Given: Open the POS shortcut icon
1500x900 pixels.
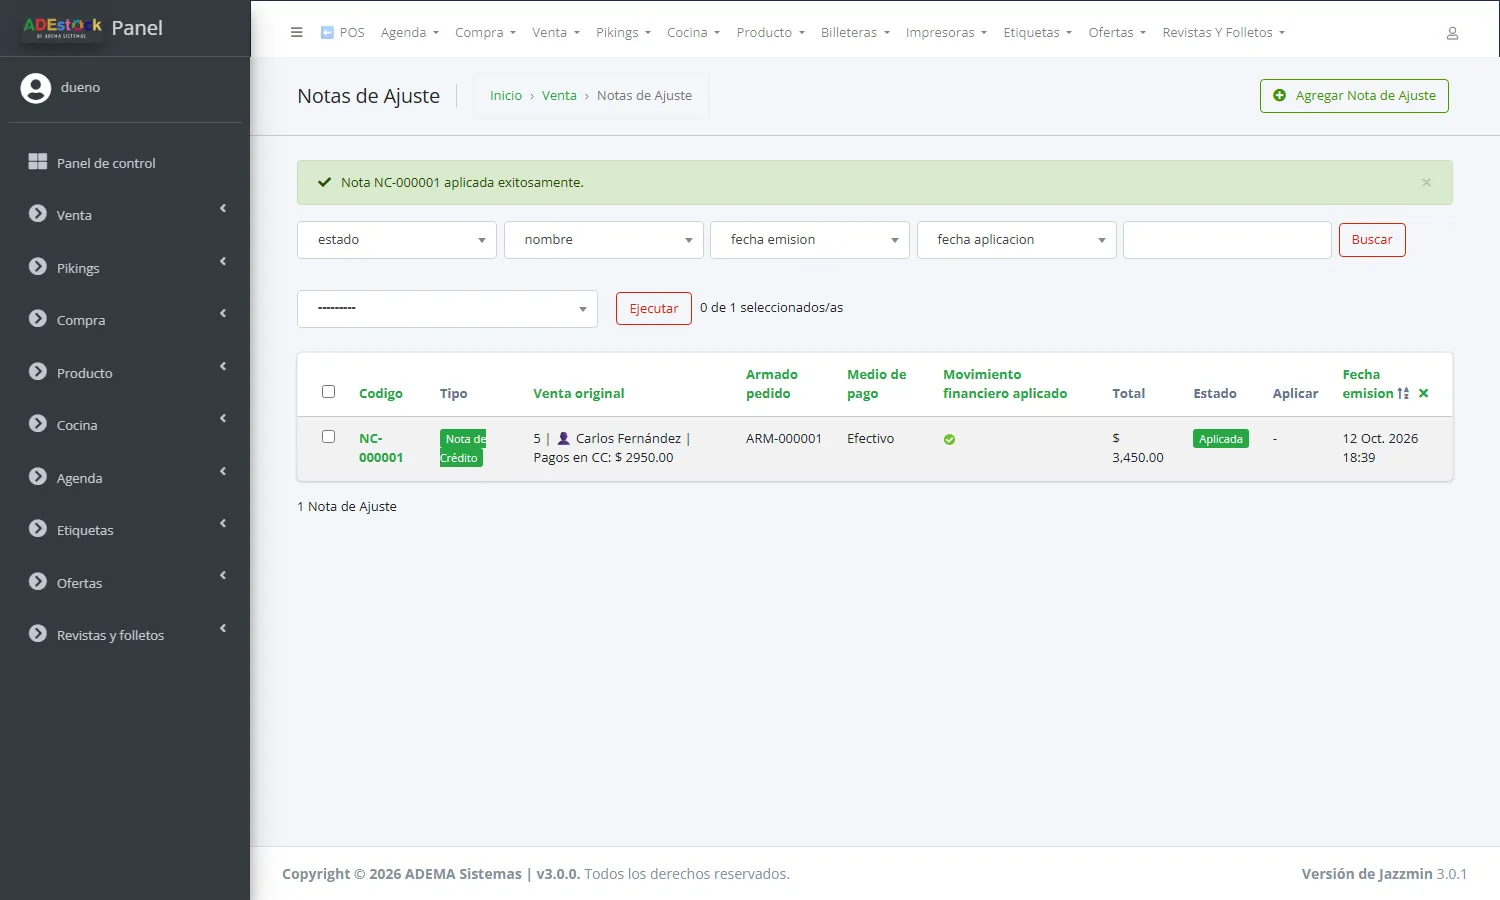Looking at the screenshot, I should click(x=327, y=32).
